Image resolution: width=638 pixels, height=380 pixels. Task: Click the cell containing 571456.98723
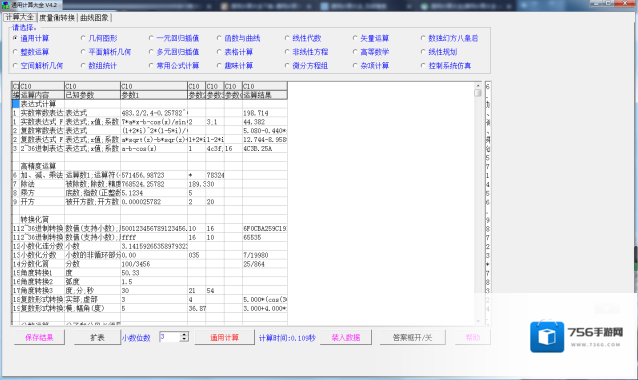point(154,175)
